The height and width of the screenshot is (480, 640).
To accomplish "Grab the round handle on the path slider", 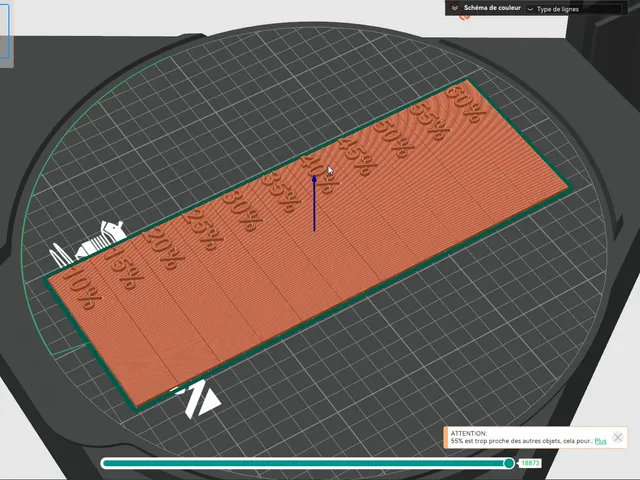I will (509, 463).
